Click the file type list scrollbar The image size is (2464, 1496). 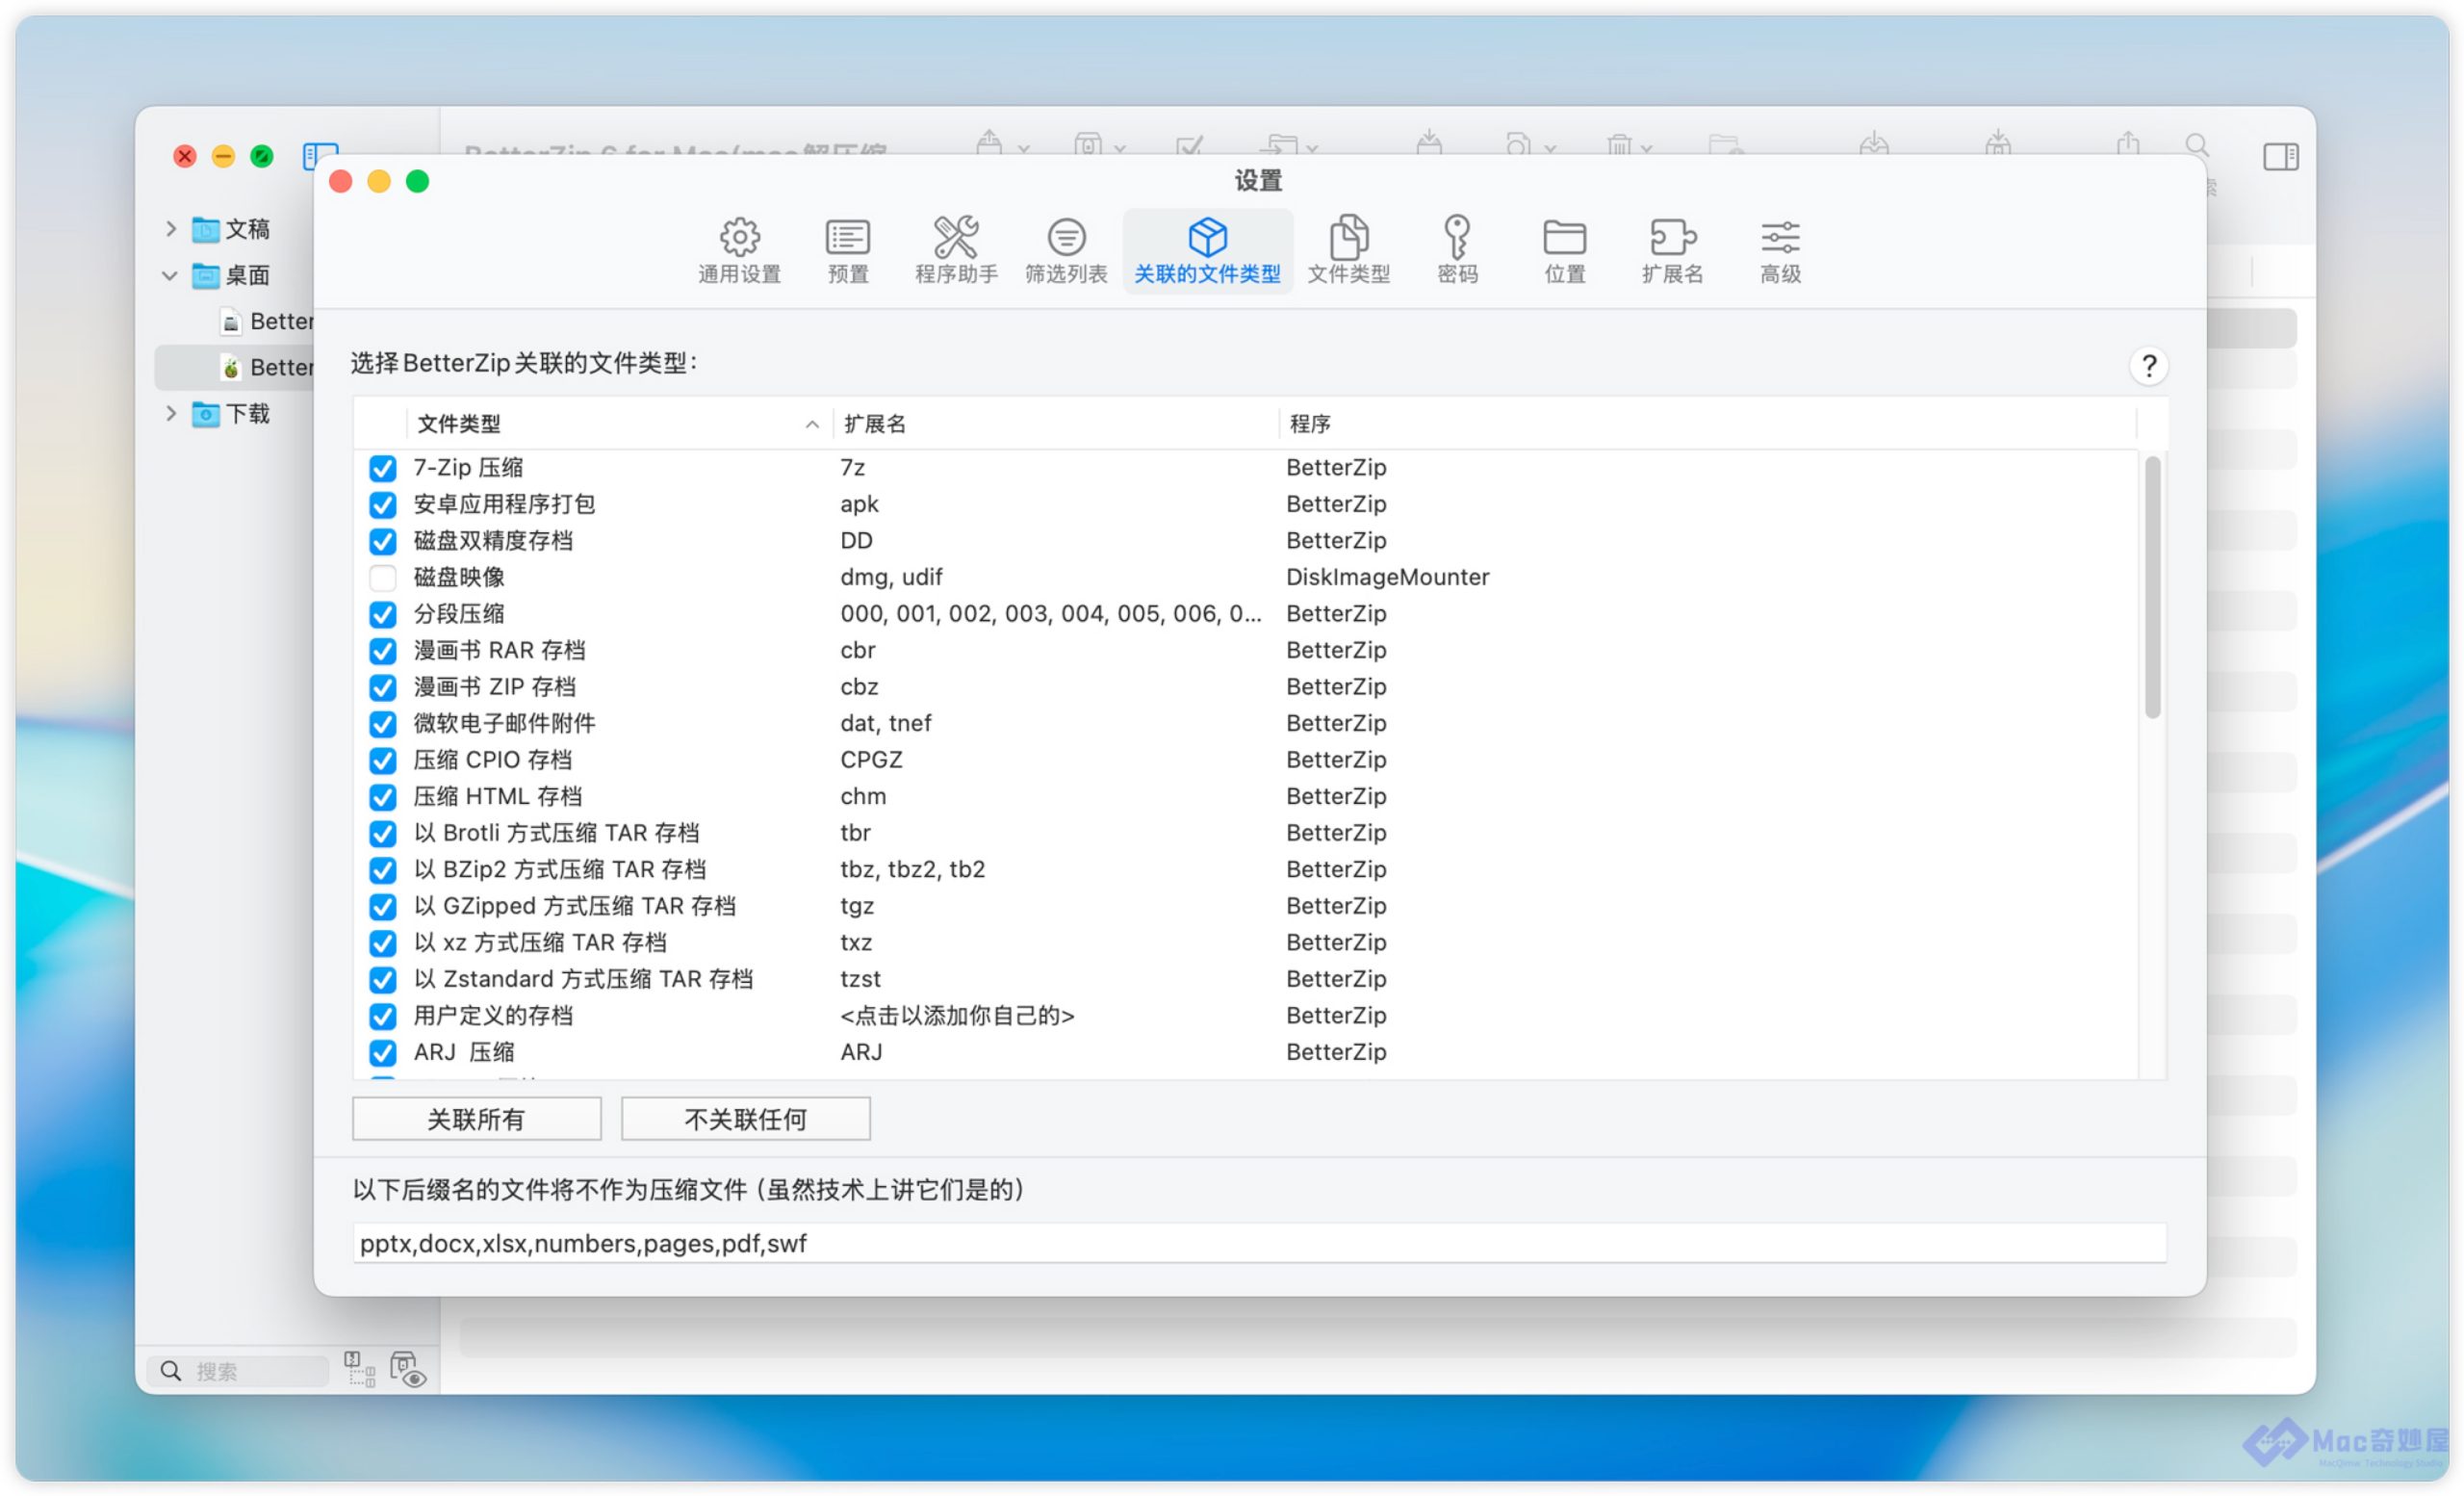point(2152,587)
